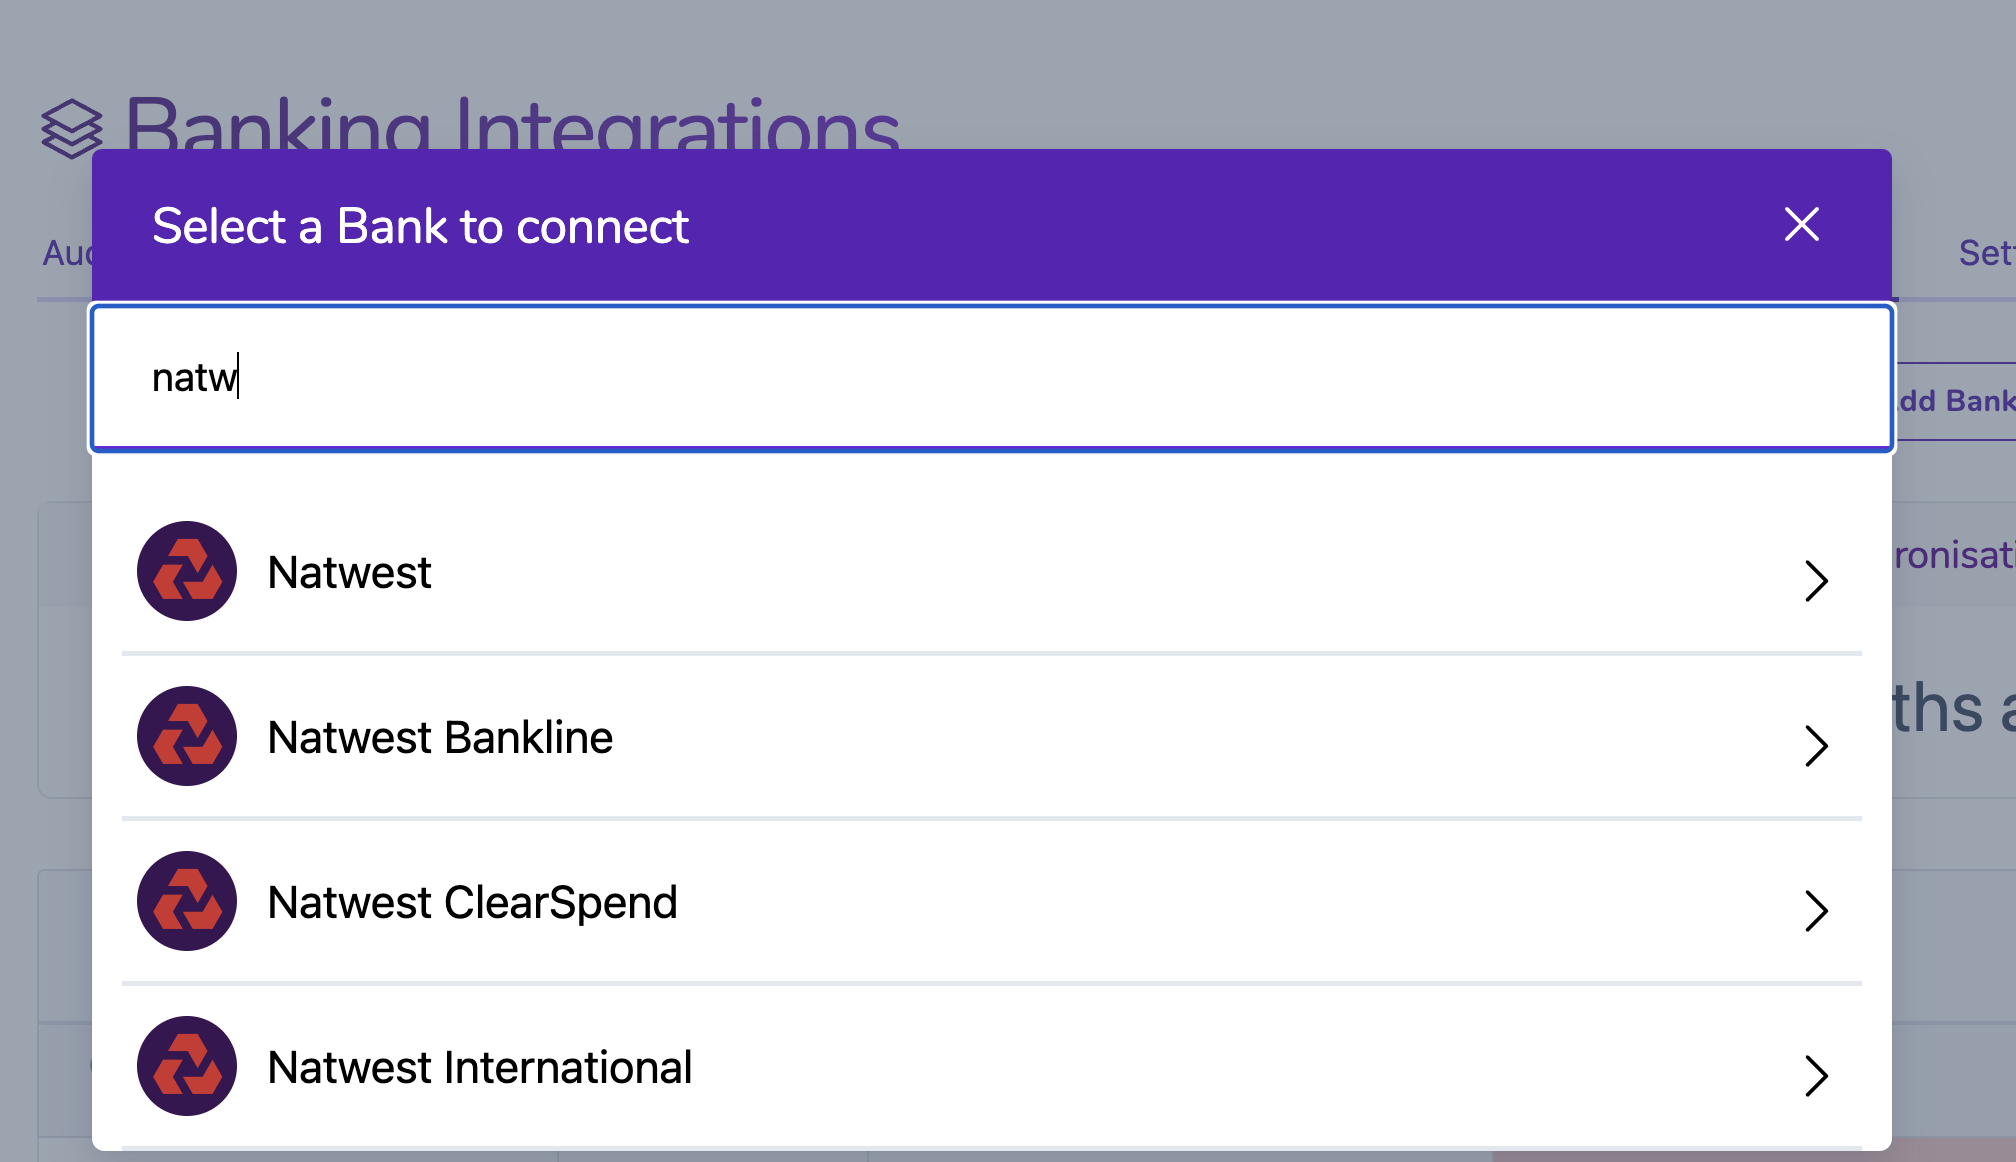Image resolution: width=2016 pixels, height=1162 pixels.
Task: Open the leftmost partially hidden tab
Action: coord(66,253)
